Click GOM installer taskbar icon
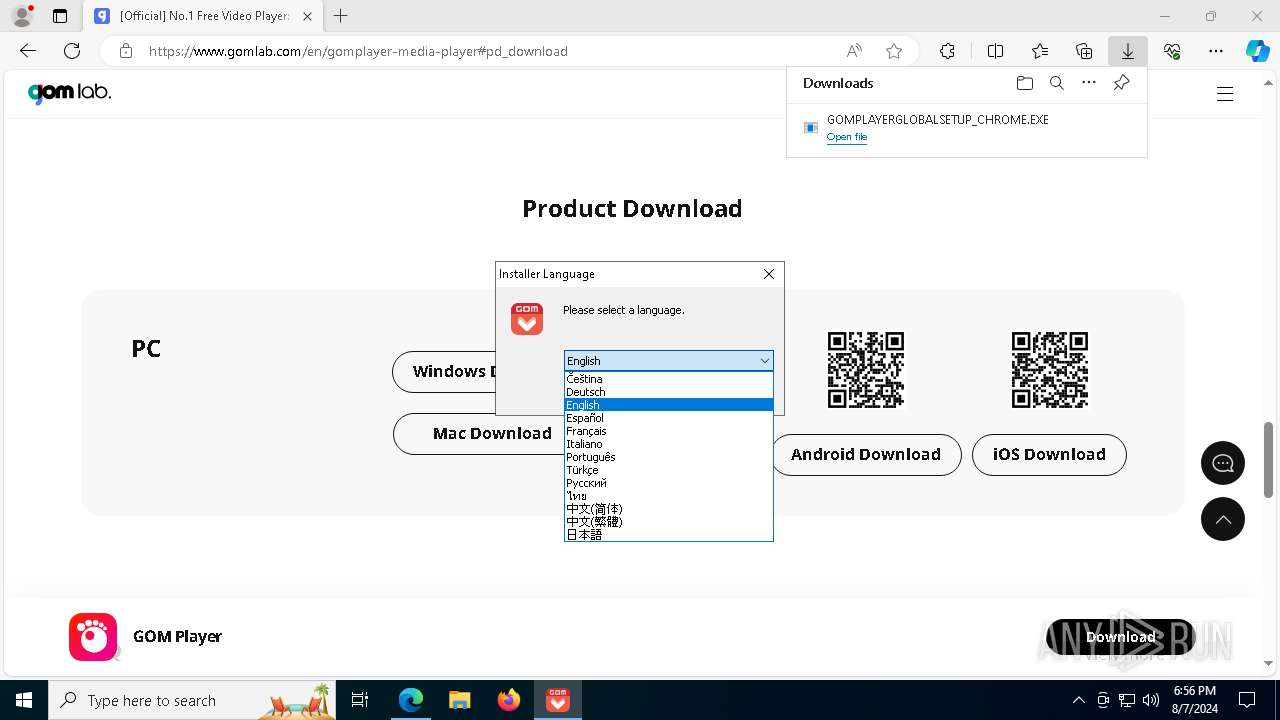The width and height of the screenshot is (1280, 720). click(x=557, y=700)
